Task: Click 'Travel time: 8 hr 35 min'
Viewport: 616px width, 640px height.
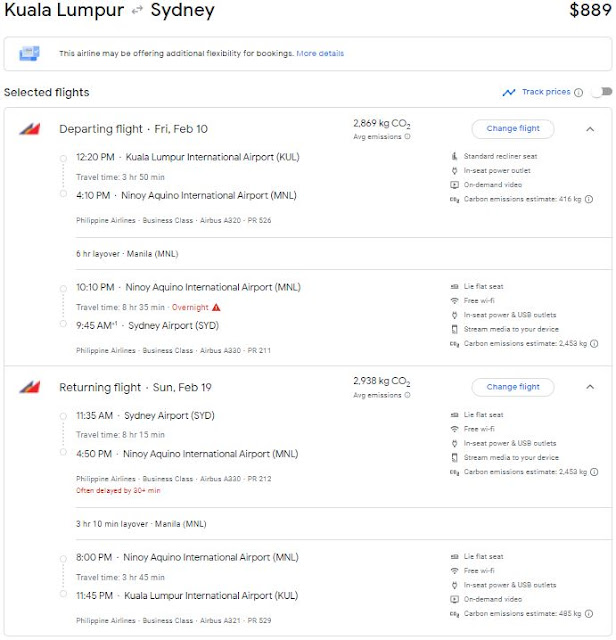Action: pos(120,307)
